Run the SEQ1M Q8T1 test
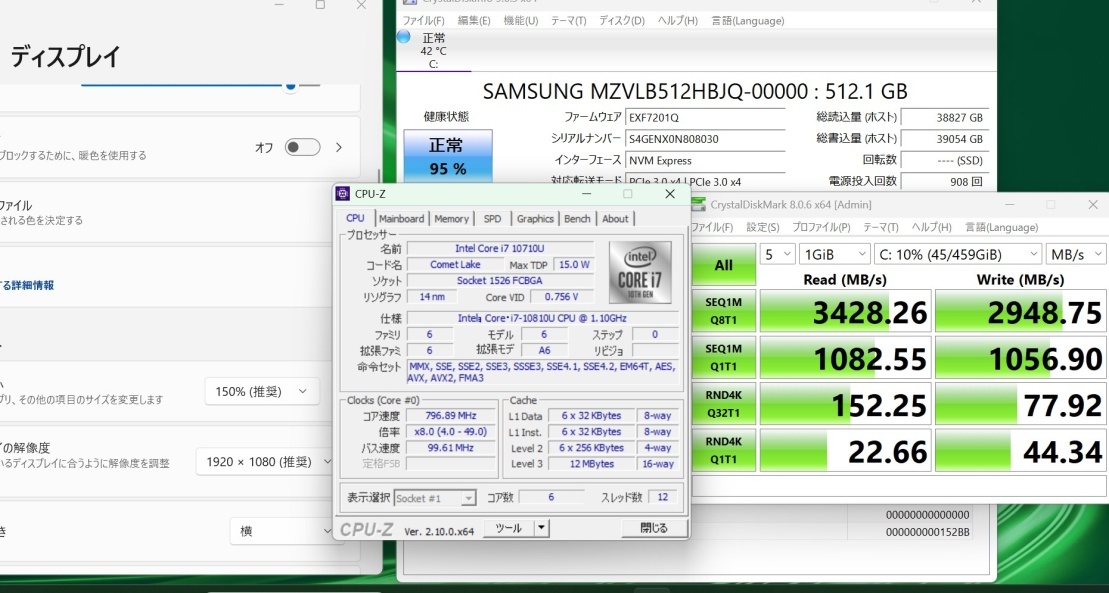Screen dimensions: 1109x593 click(723, 311)
